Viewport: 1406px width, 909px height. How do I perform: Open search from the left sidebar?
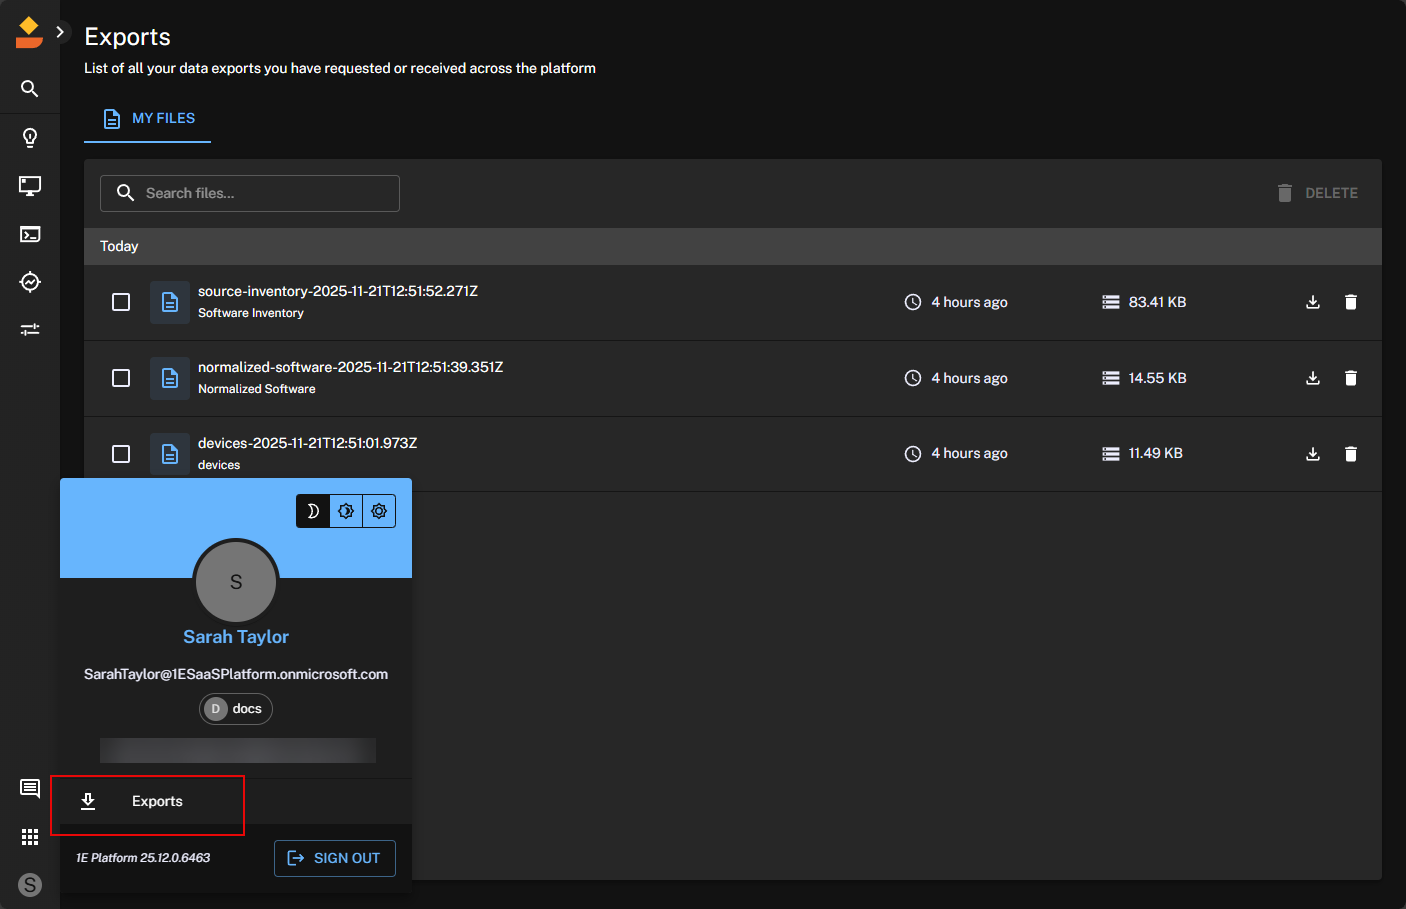30,89
